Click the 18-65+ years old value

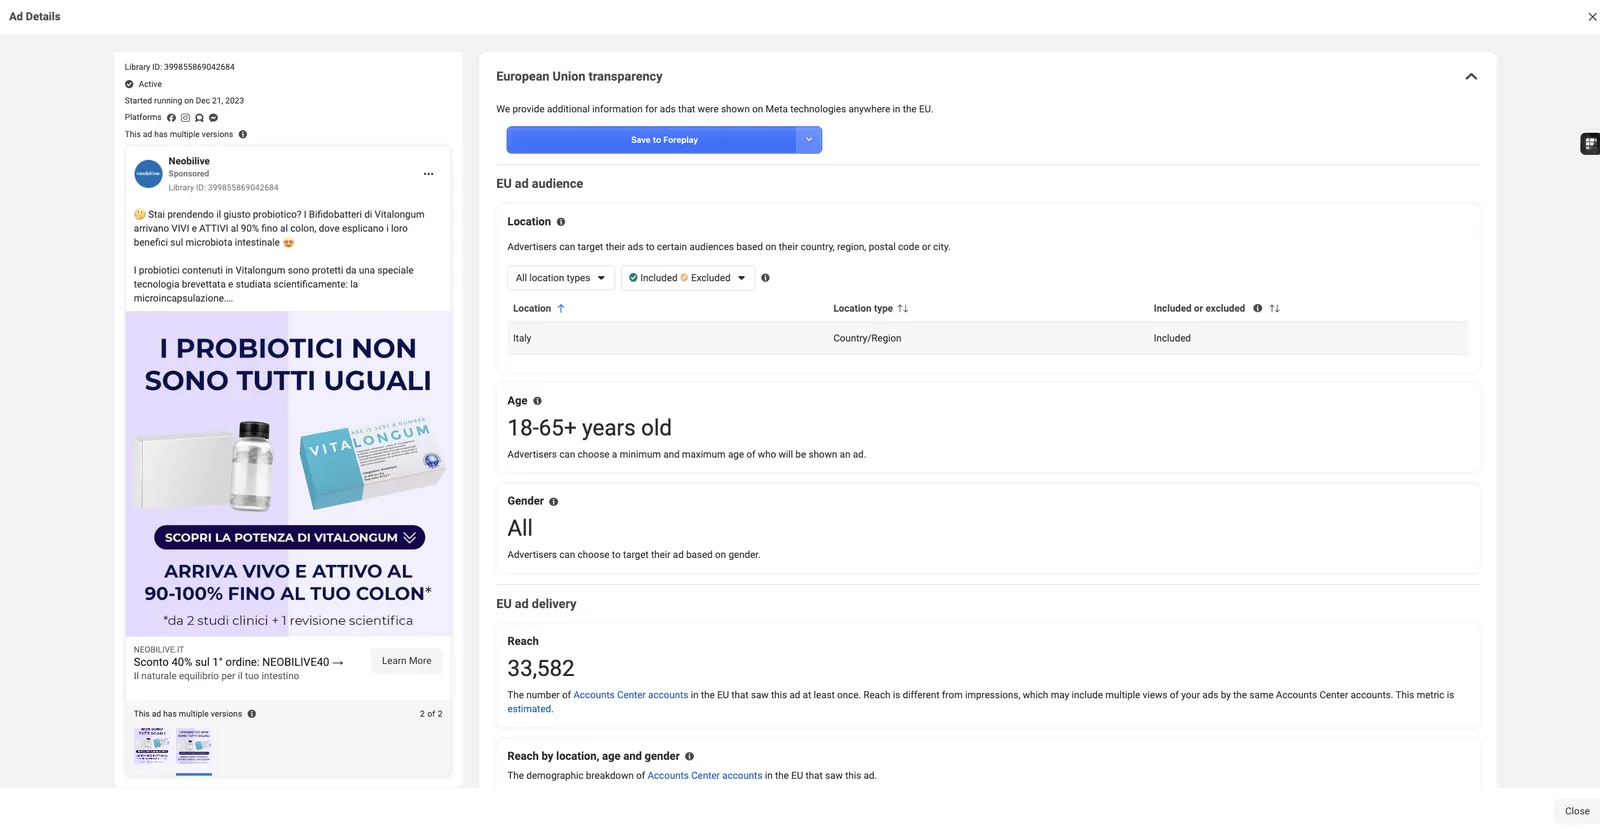click(x=589, y=428)
